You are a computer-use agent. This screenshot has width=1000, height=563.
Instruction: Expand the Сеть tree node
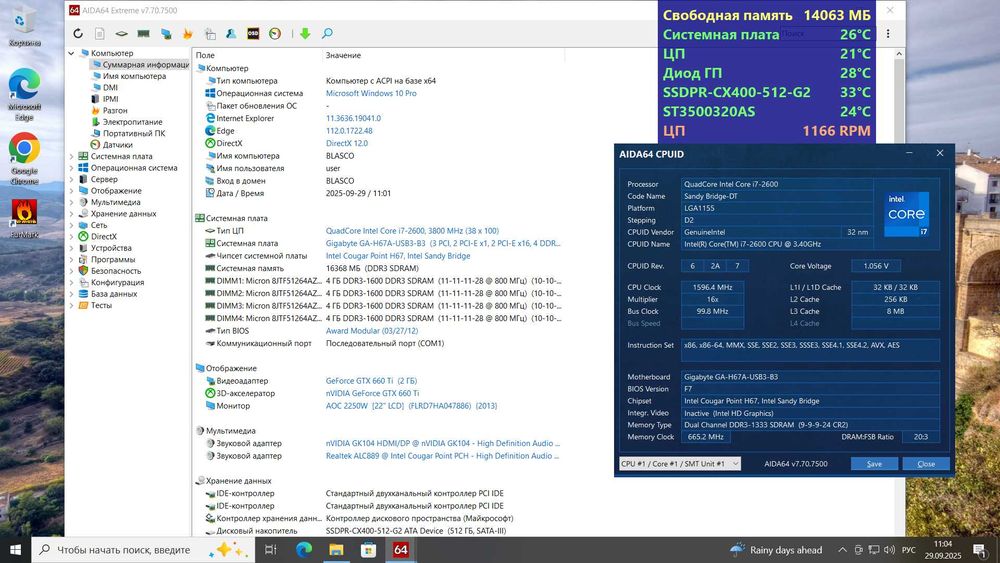pyautogui.click(x=71, y=225)
